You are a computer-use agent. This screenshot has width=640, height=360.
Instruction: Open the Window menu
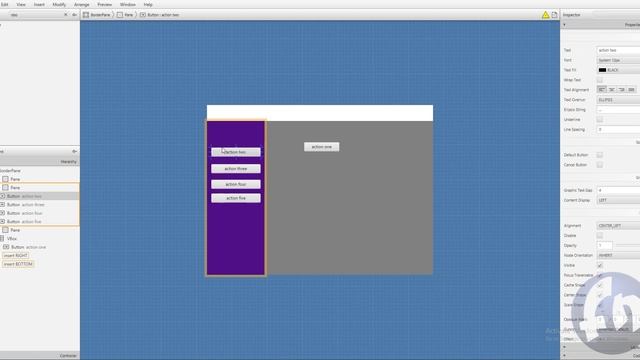coord(128,4)
